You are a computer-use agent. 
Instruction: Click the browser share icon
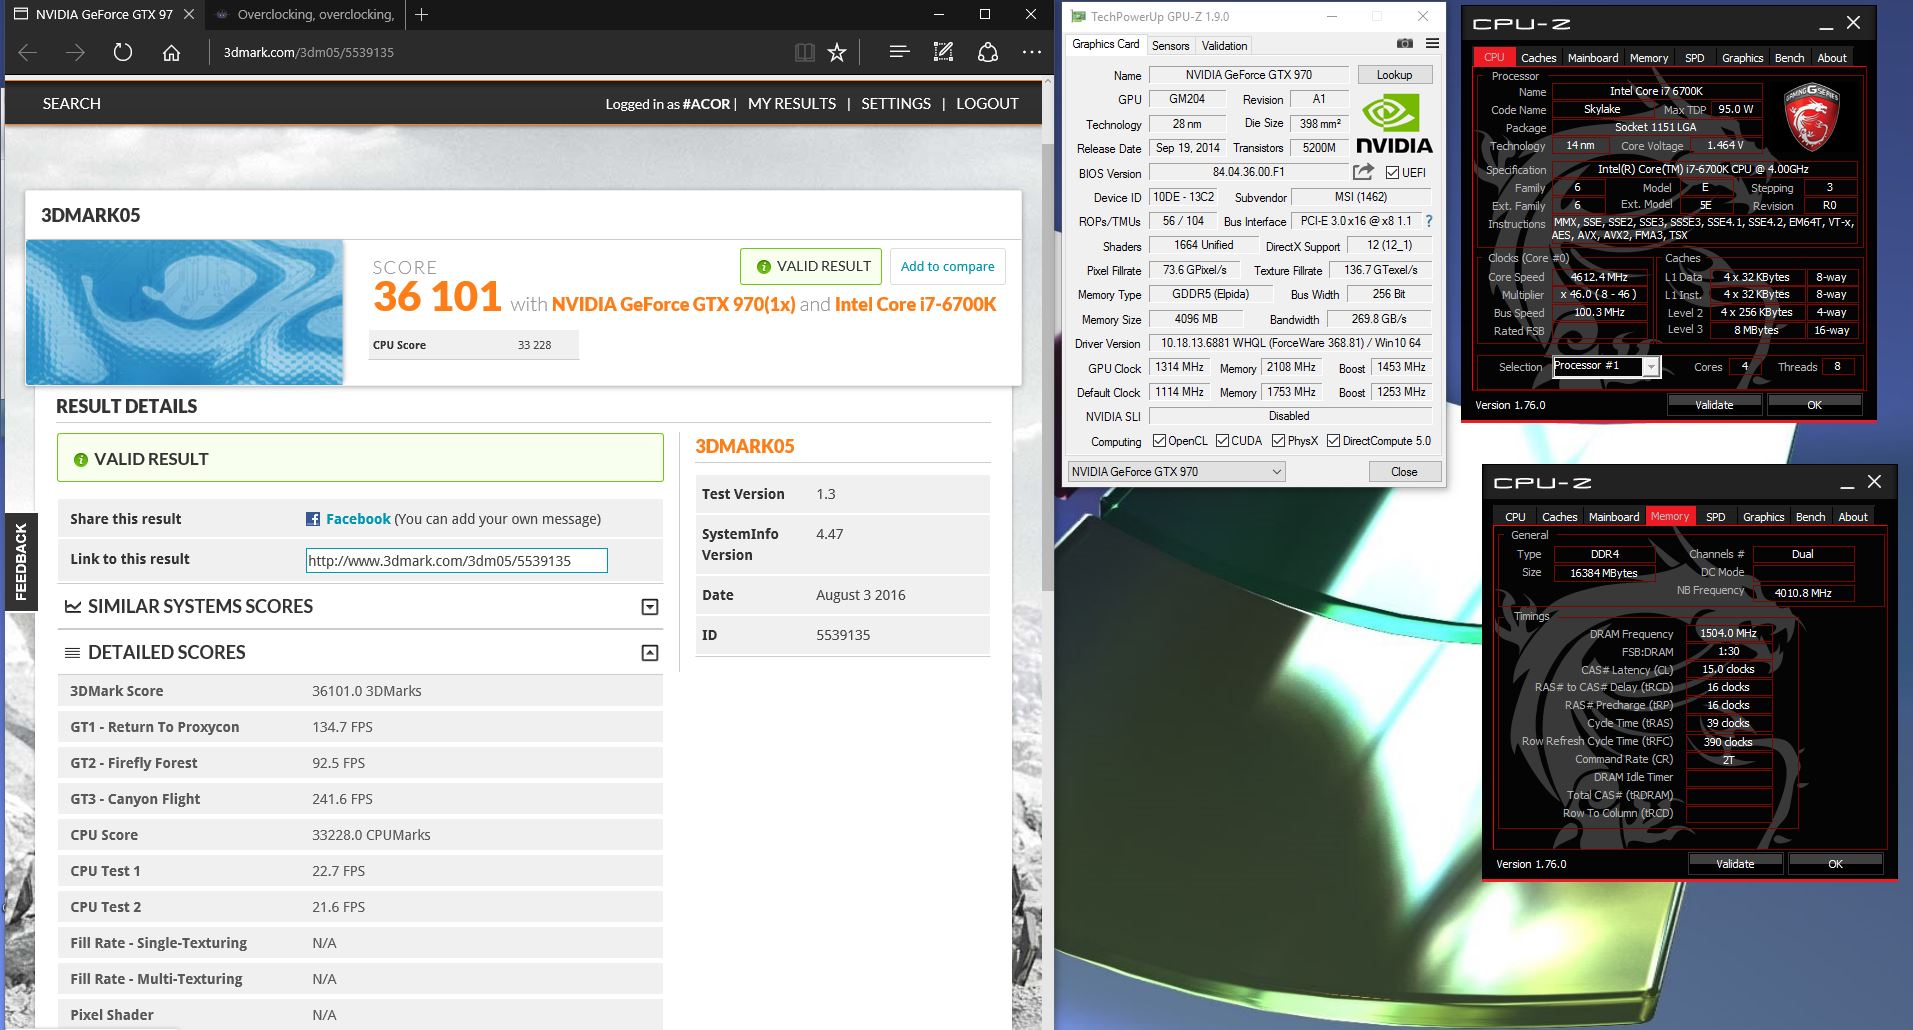pos(988,52)
